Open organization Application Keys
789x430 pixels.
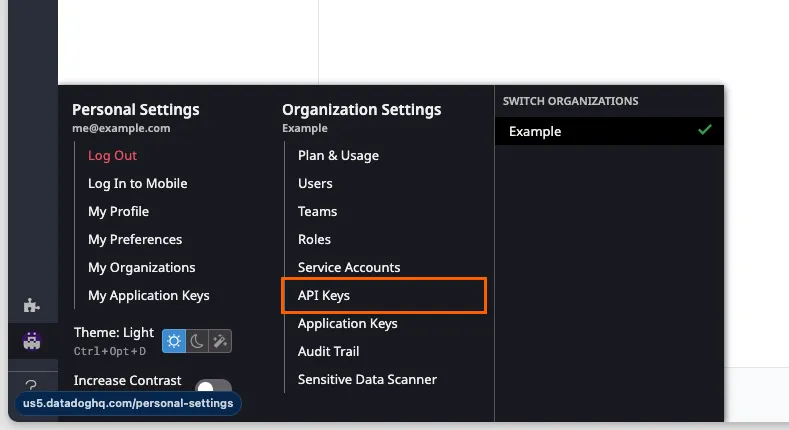347,323
